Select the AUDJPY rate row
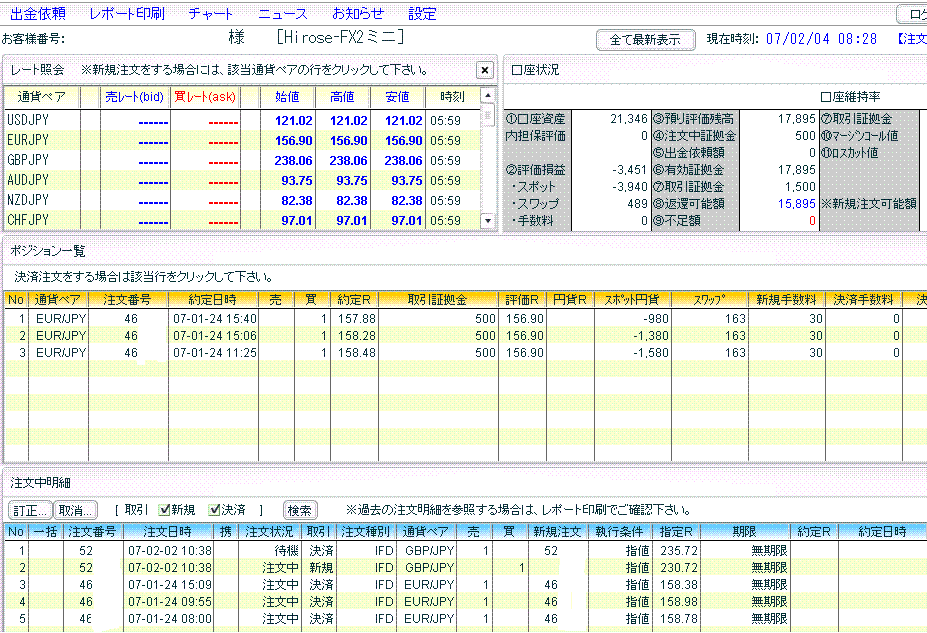Screen dimensions: 927x633 pos(242,180)
